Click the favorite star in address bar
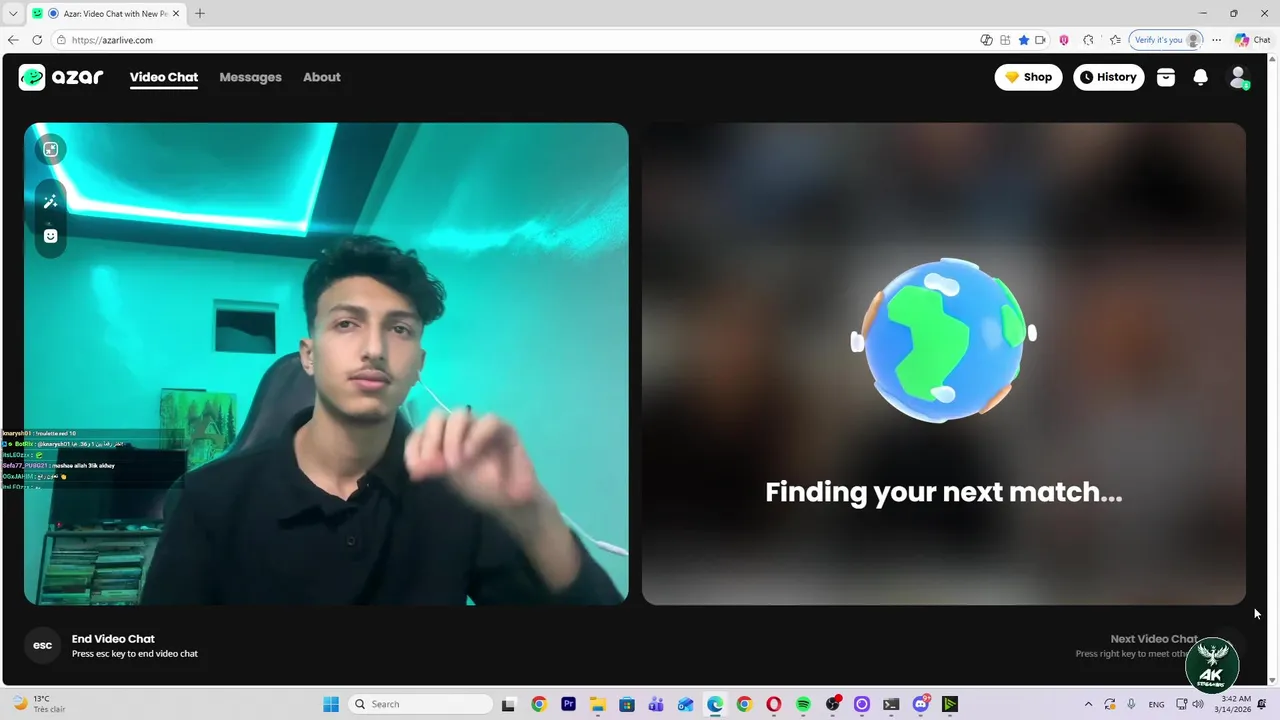 coord(1024,40)
